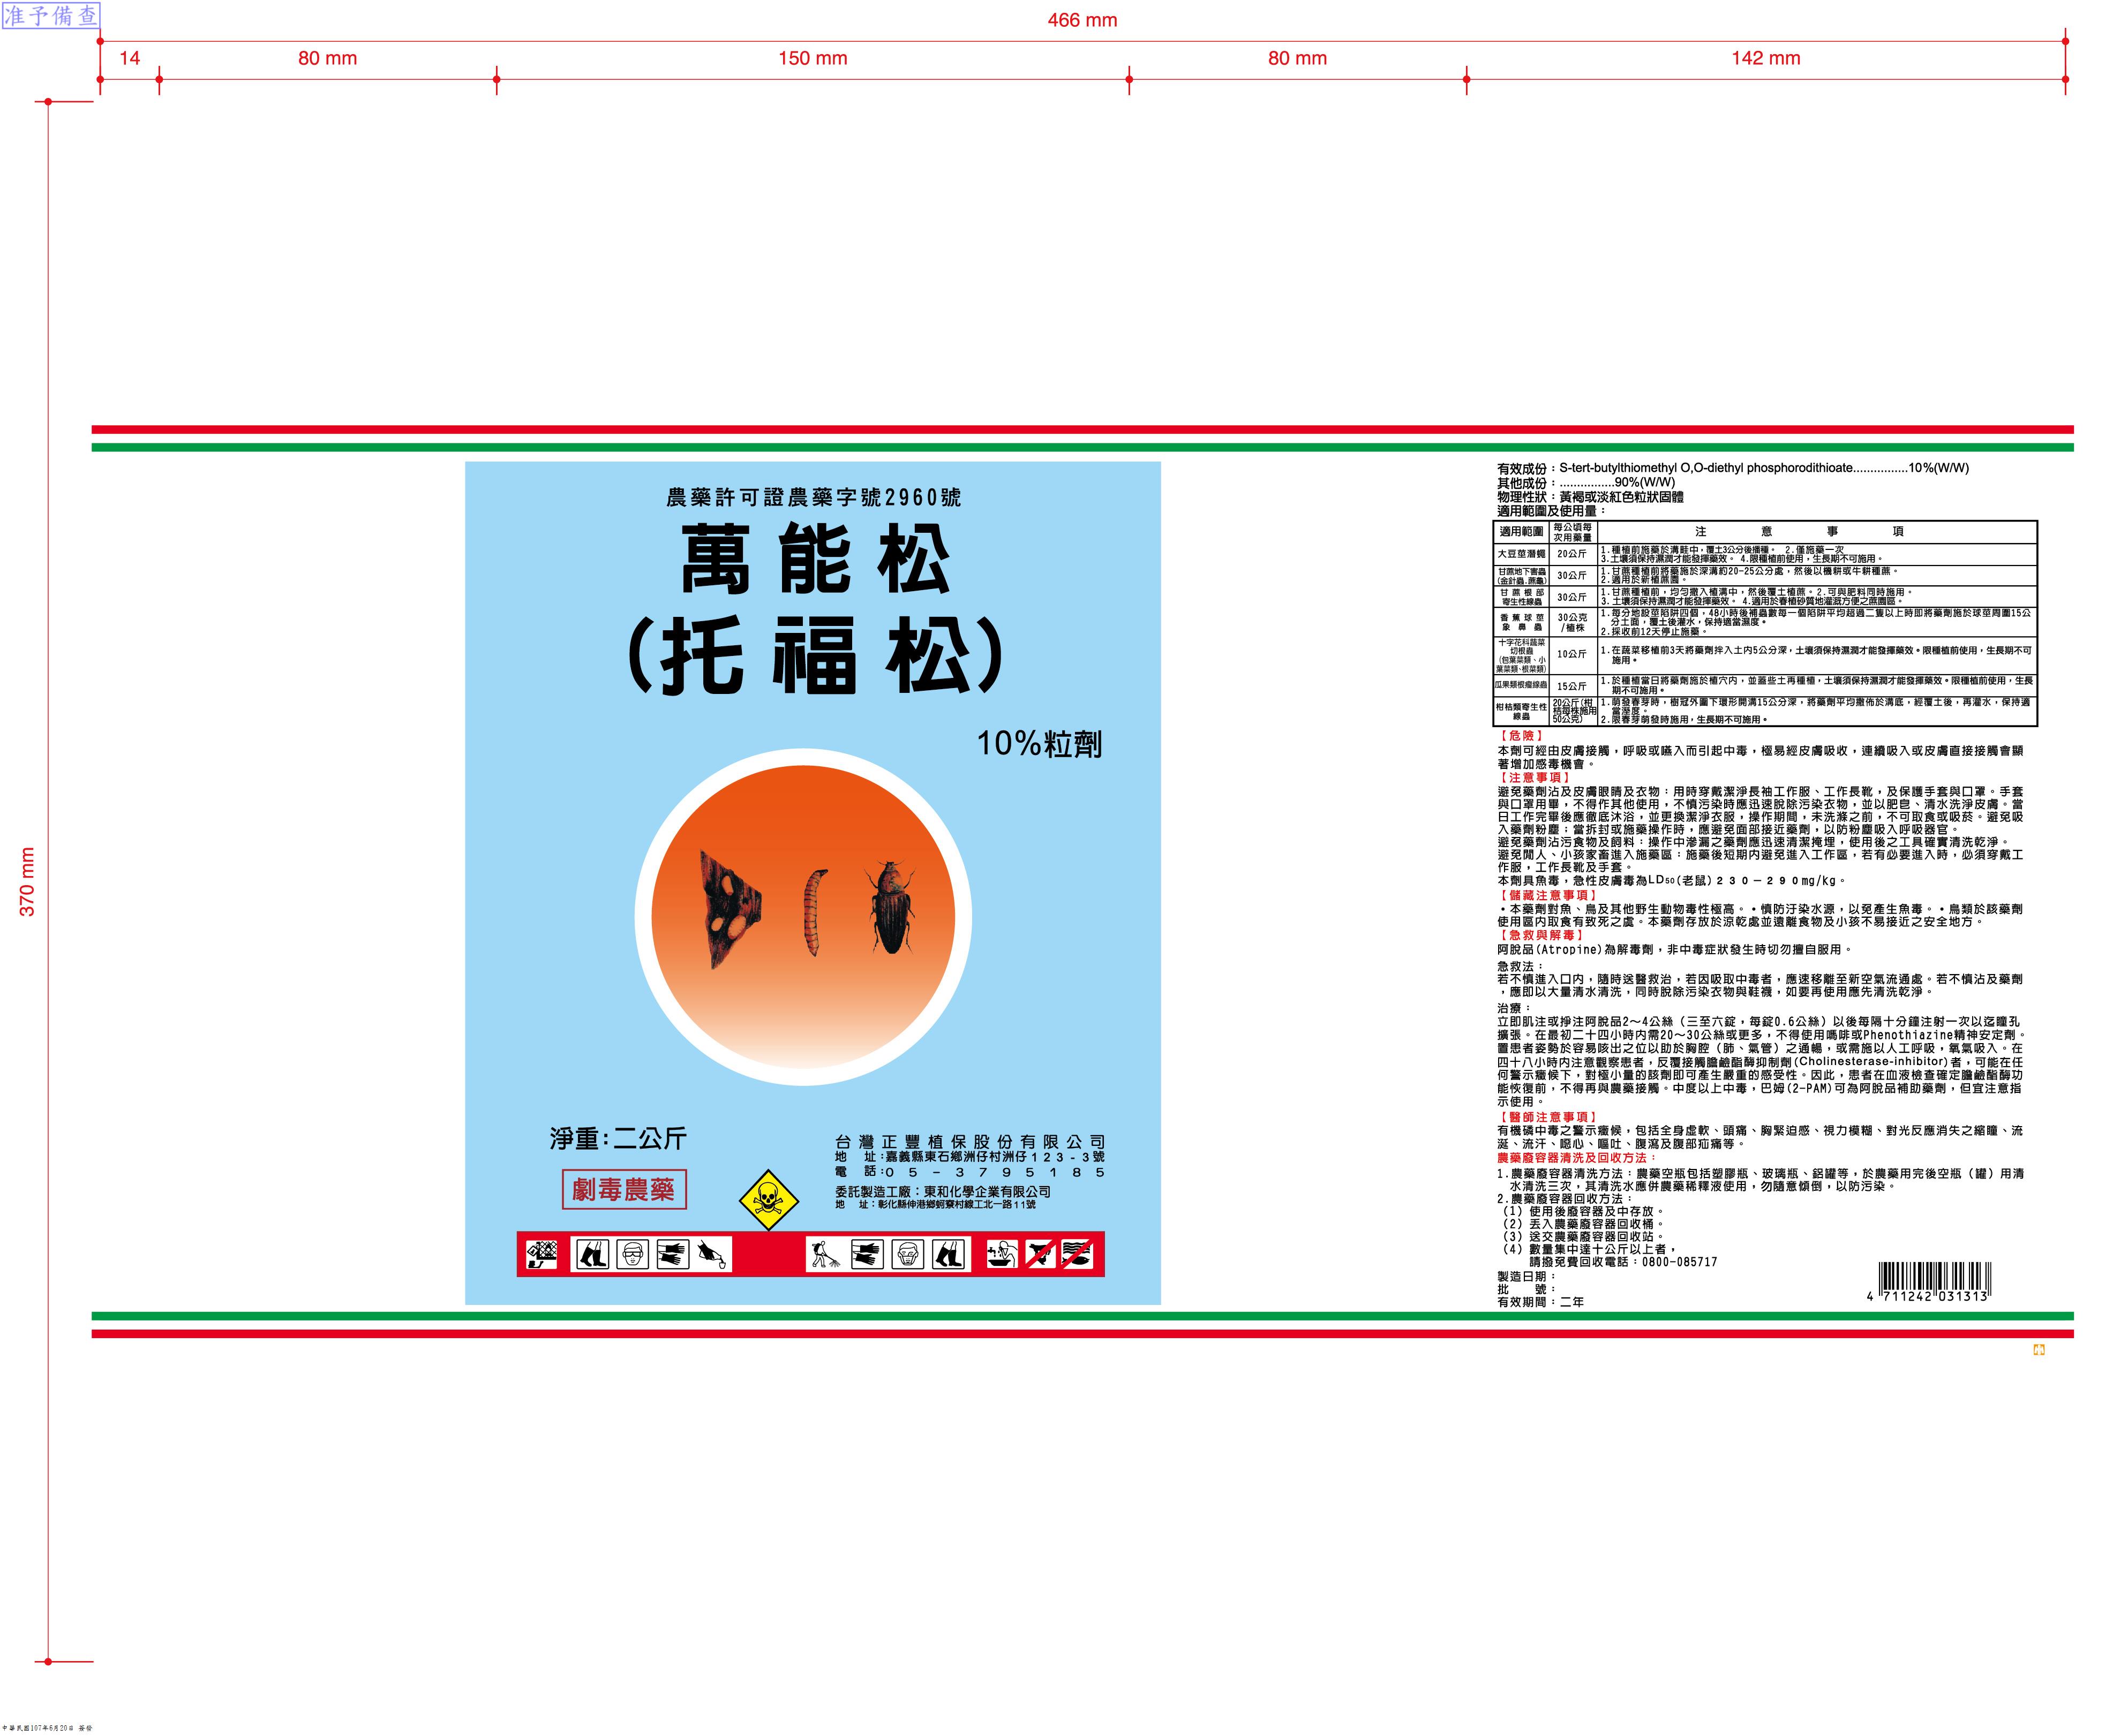2128x1736 pixels.
Task: Click the first rubber boots pictogram on left
Action: point(593,1254)
